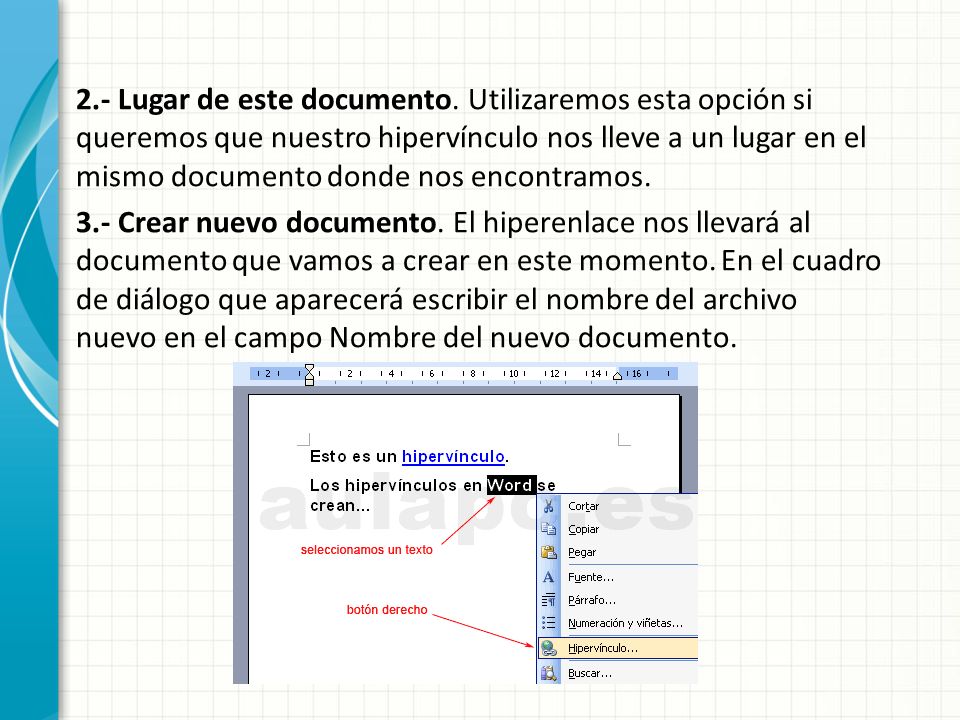
Task: Click 'Los hipervínculos en' text
Action: (396, 486)
